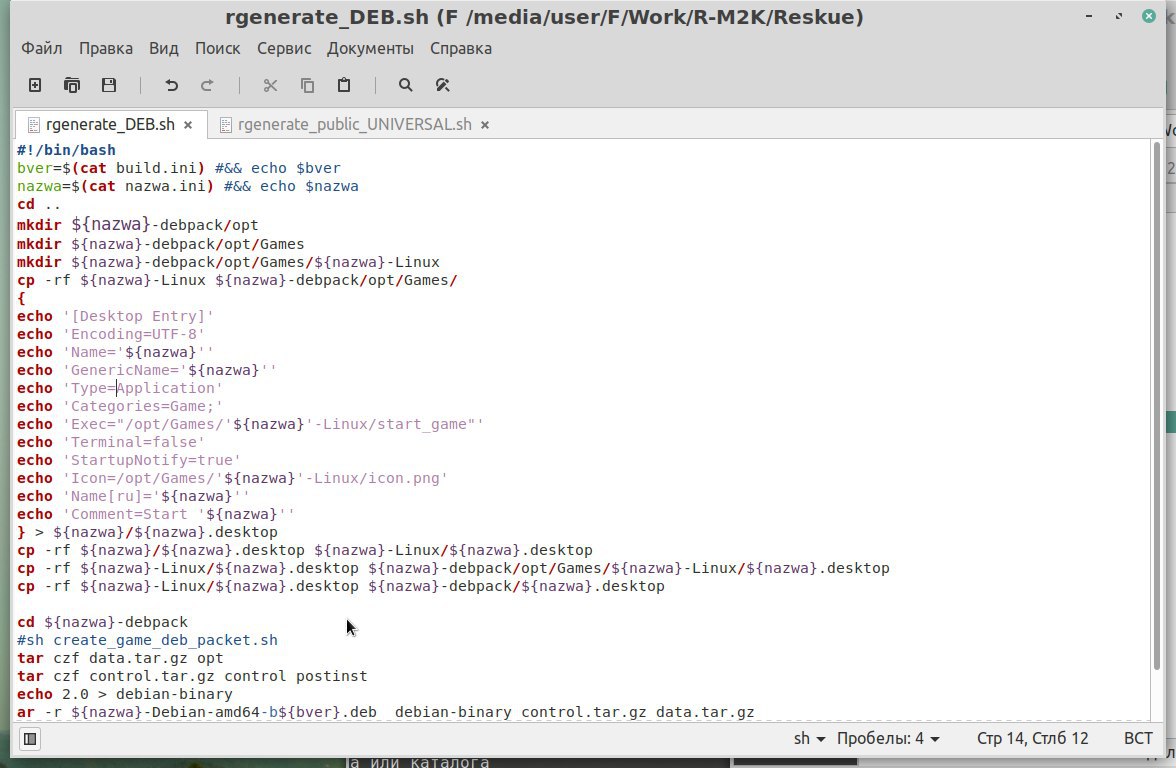Click the vertical scrollbar of the editor
1176x768 pixels.
1156,405
